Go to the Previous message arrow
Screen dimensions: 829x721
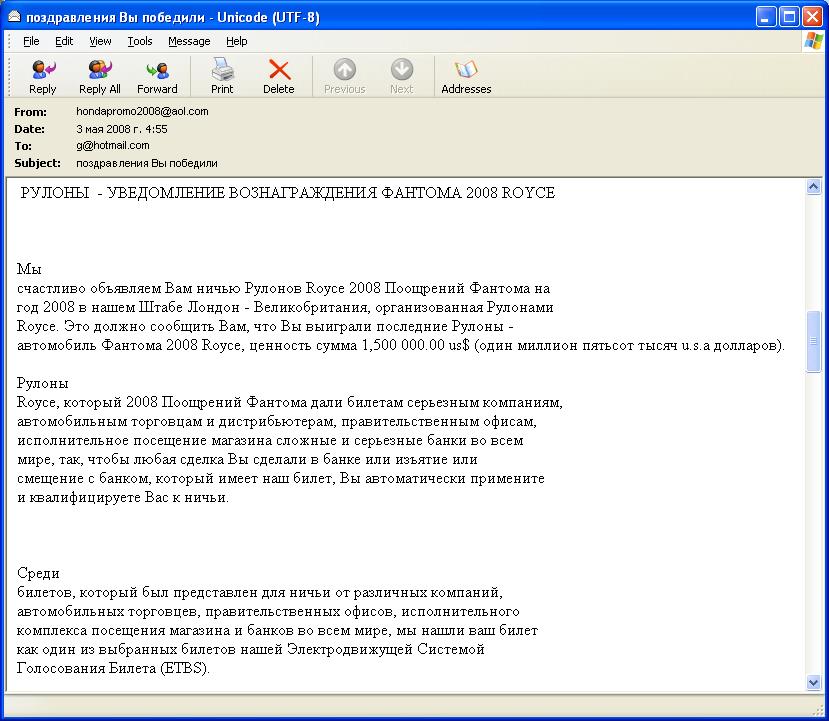tap(344, 77)
